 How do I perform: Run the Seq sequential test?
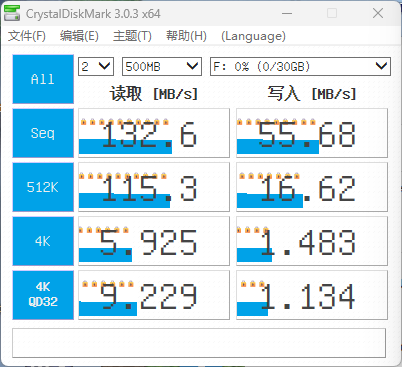[43, 133]
